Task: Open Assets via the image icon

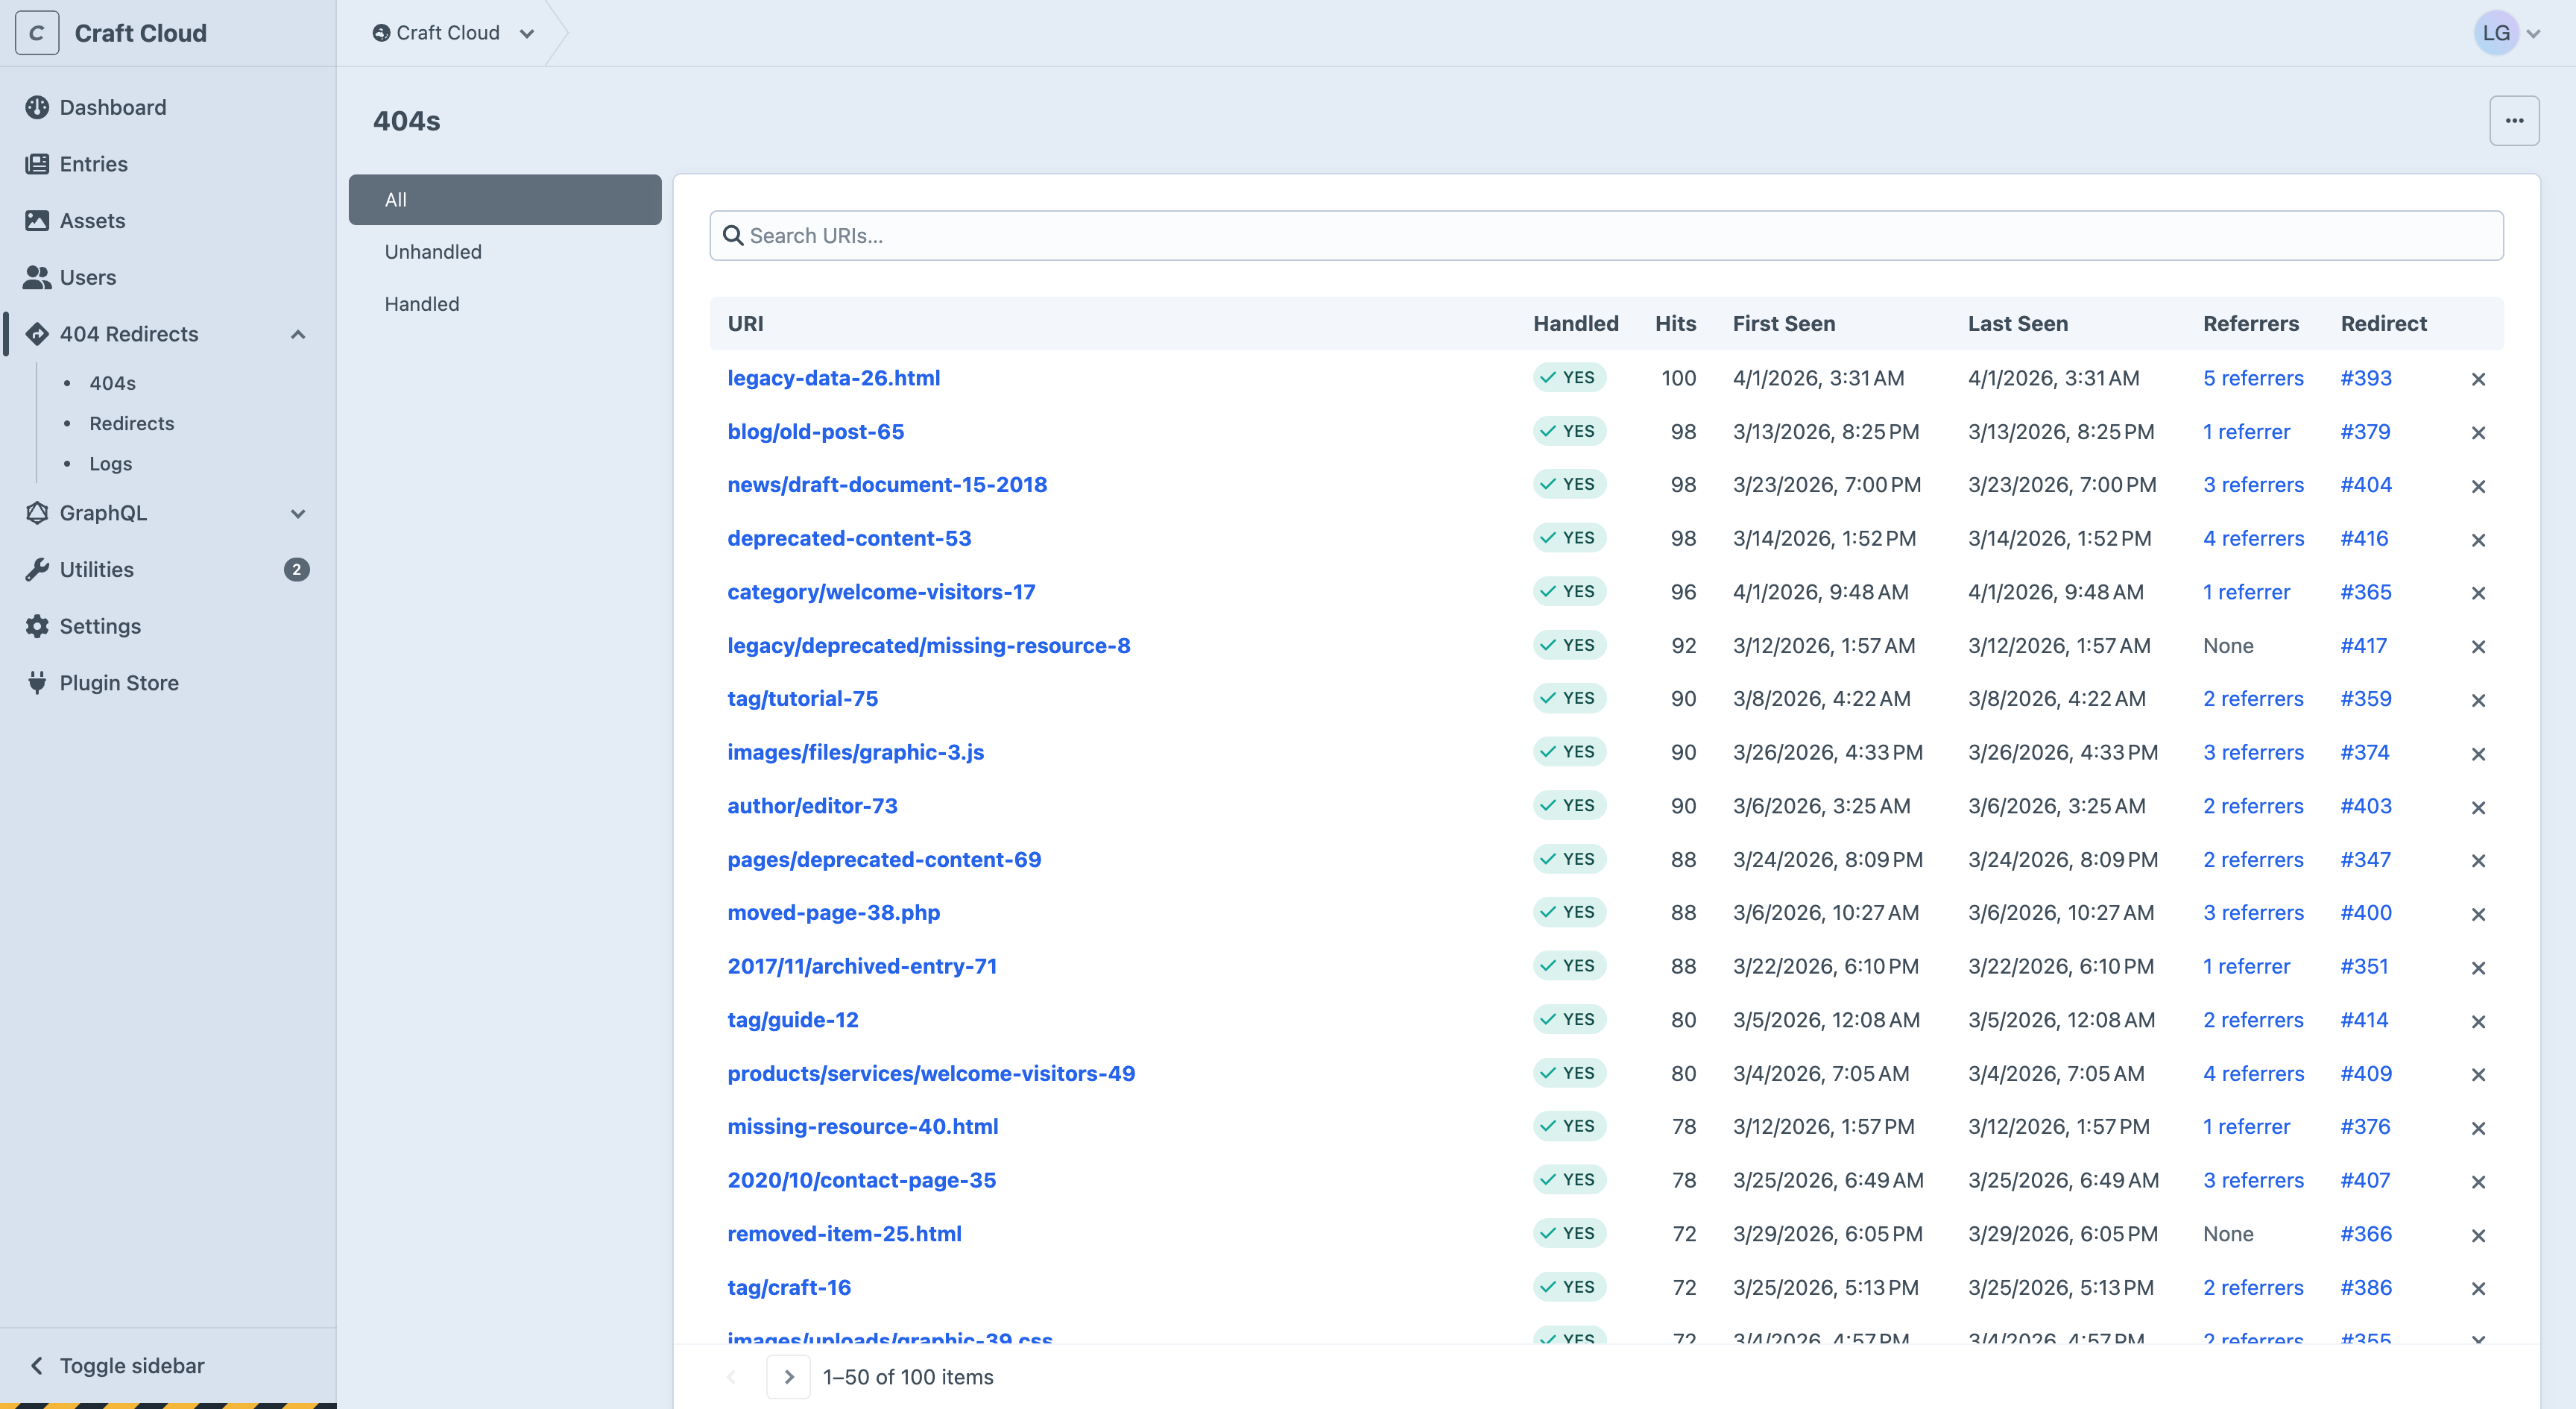Action: pos(38,220)
